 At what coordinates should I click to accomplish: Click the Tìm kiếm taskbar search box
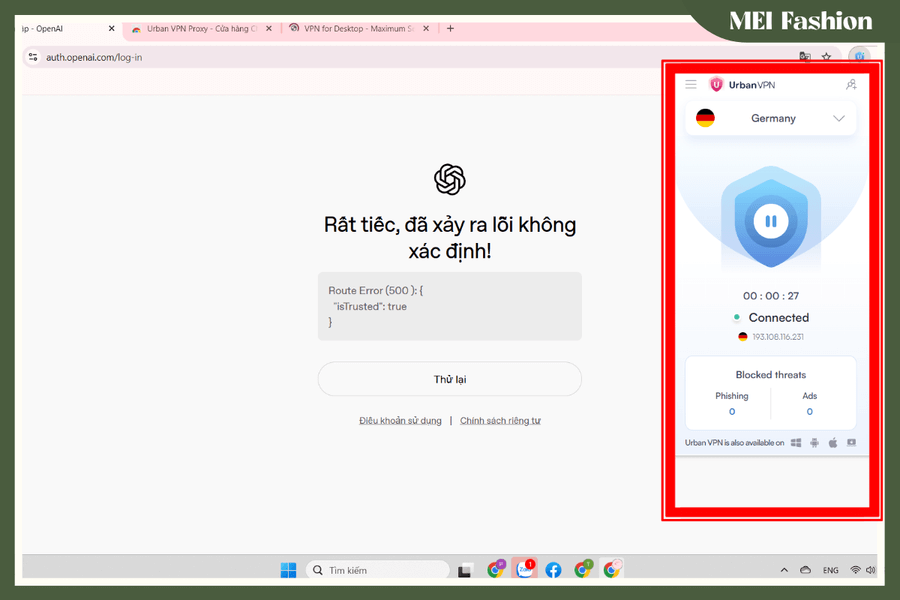378,570
